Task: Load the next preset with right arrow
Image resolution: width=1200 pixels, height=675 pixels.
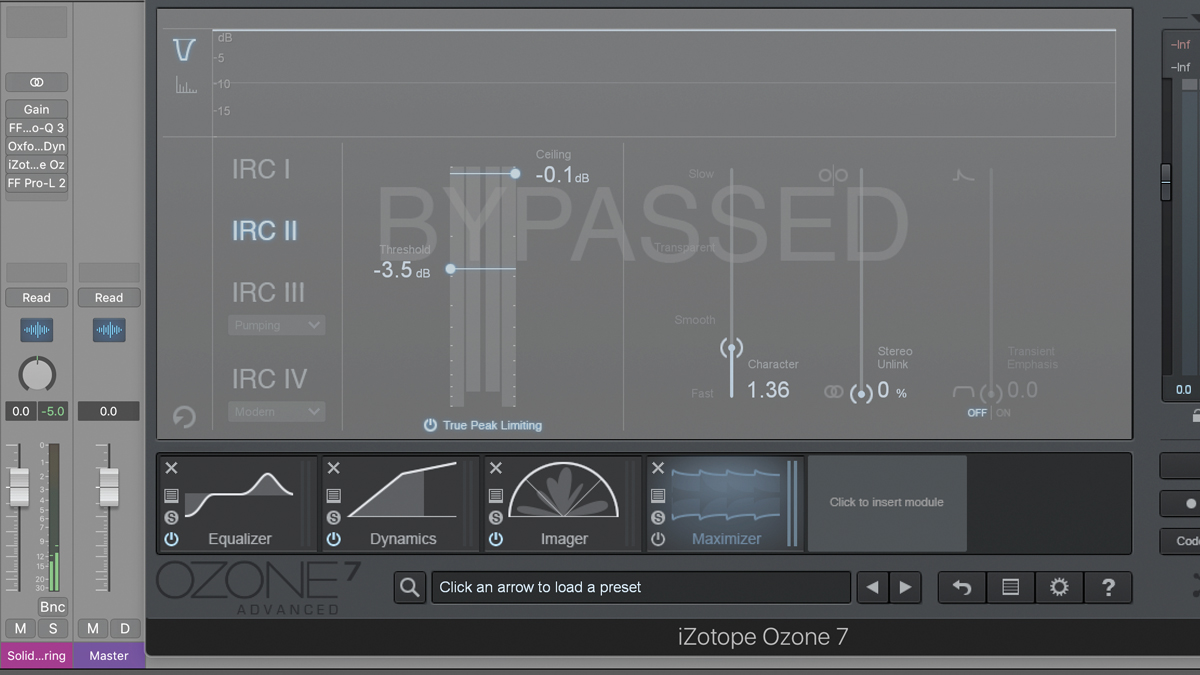Action: point(906,587)
